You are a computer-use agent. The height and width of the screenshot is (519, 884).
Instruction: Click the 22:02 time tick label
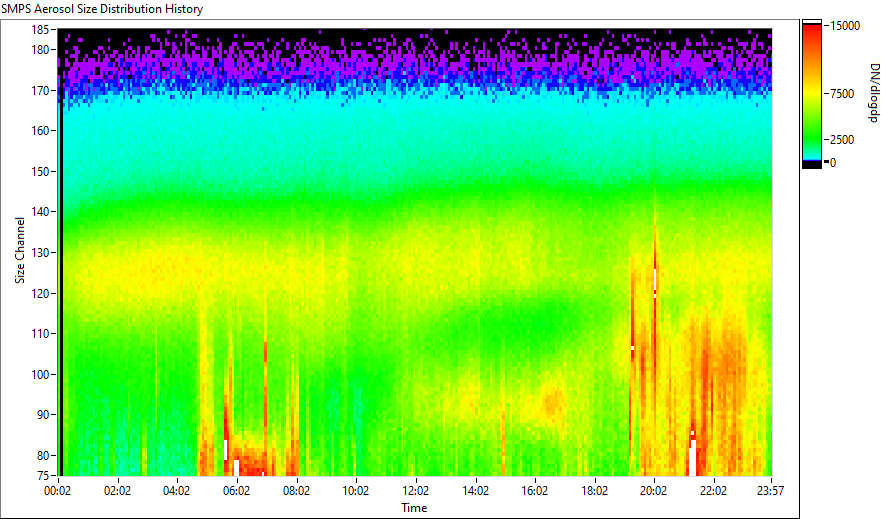713,491
